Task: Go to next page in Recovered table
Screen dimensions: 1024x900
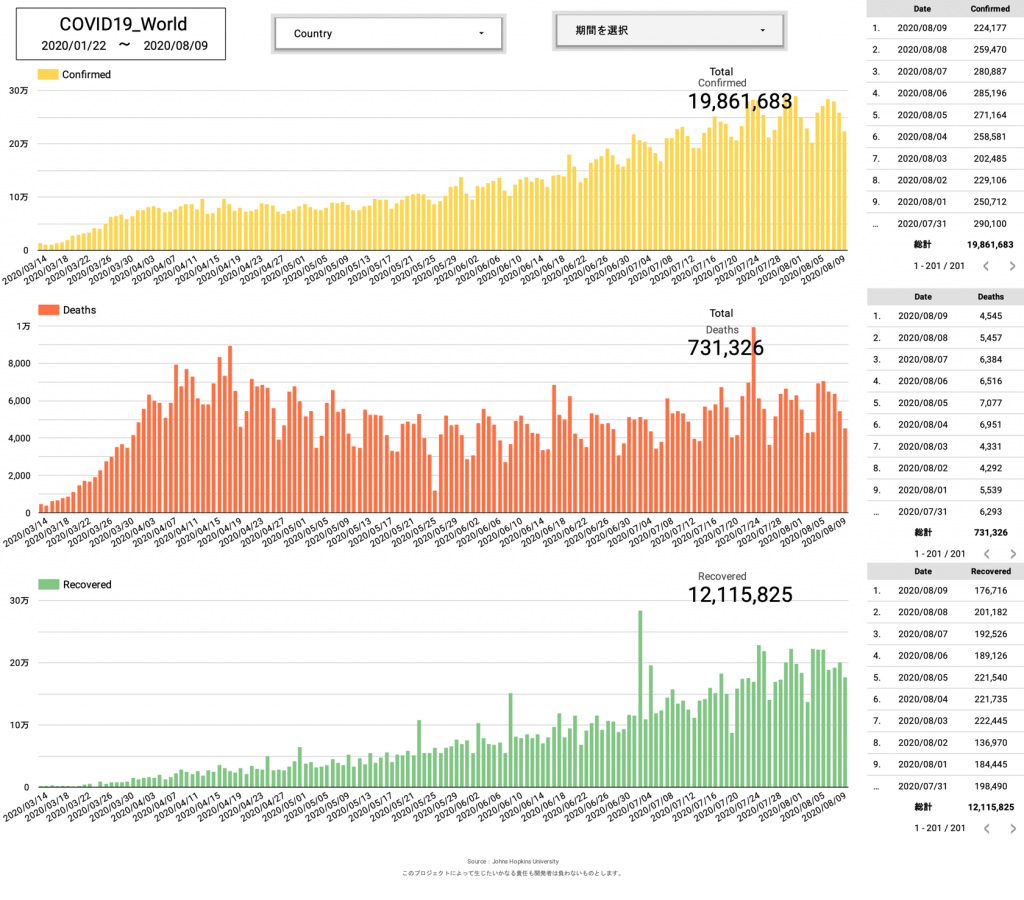Action: pyautogui.click(x=1012, y=829)
